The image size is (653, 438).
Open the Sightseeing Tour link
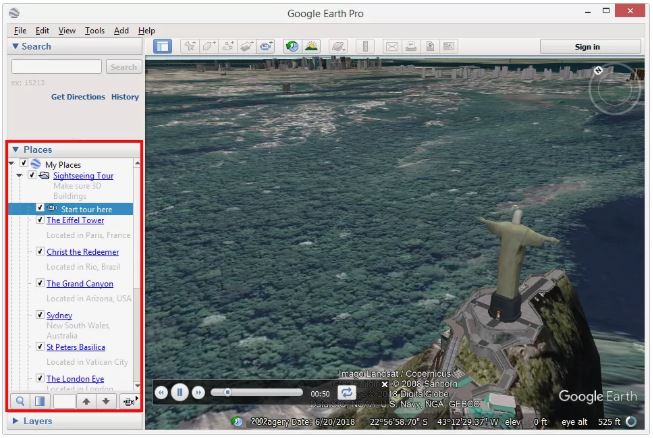[x=83, y=175]
